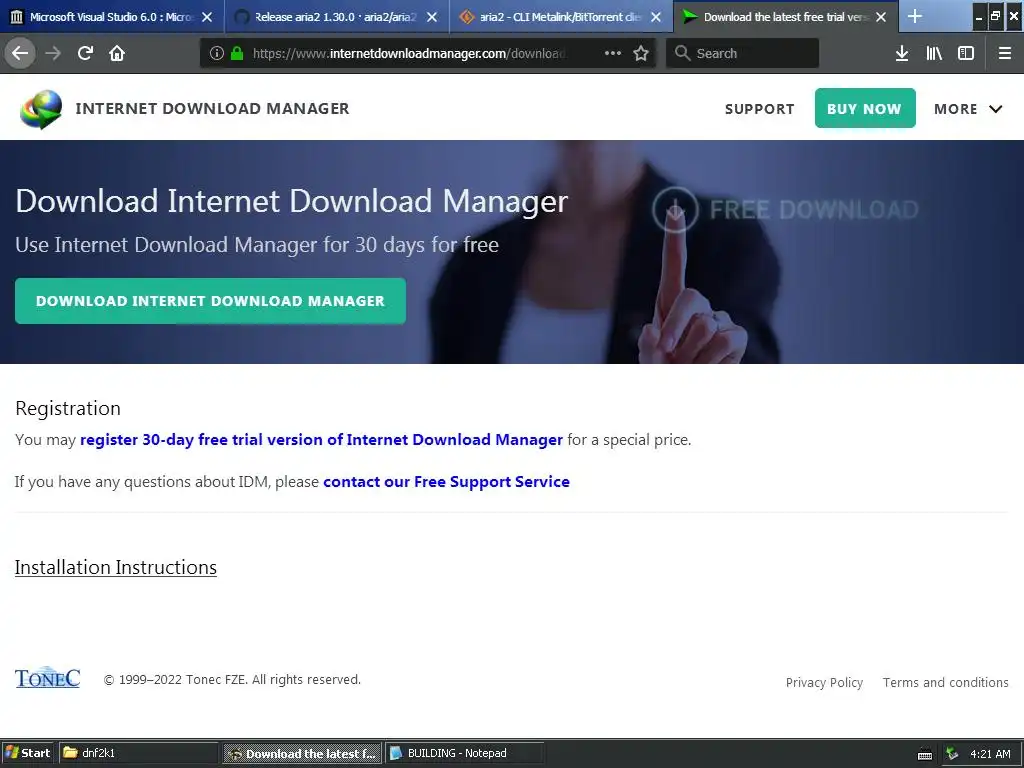Open page actions three-dot menu
This screenshot has height=768, width=1024.
pyautogui.click(x=613, y=53)
